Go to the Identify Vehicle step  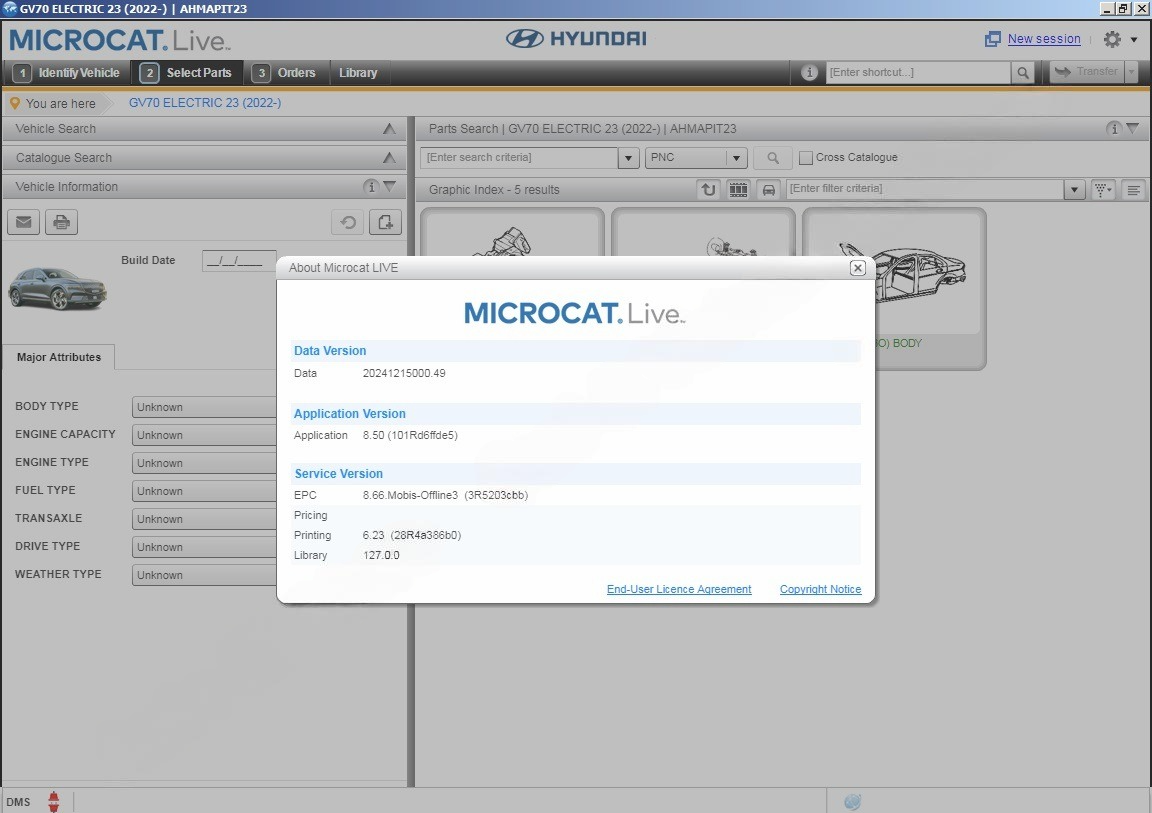68,73
